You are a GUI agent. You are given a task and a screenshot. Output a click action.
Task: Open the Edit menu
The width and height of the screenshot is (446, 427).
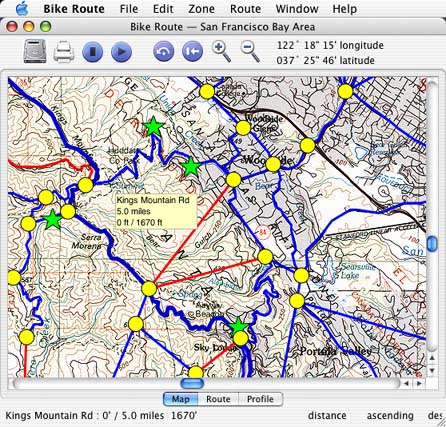pyautogui.click(x=163, y=9)
